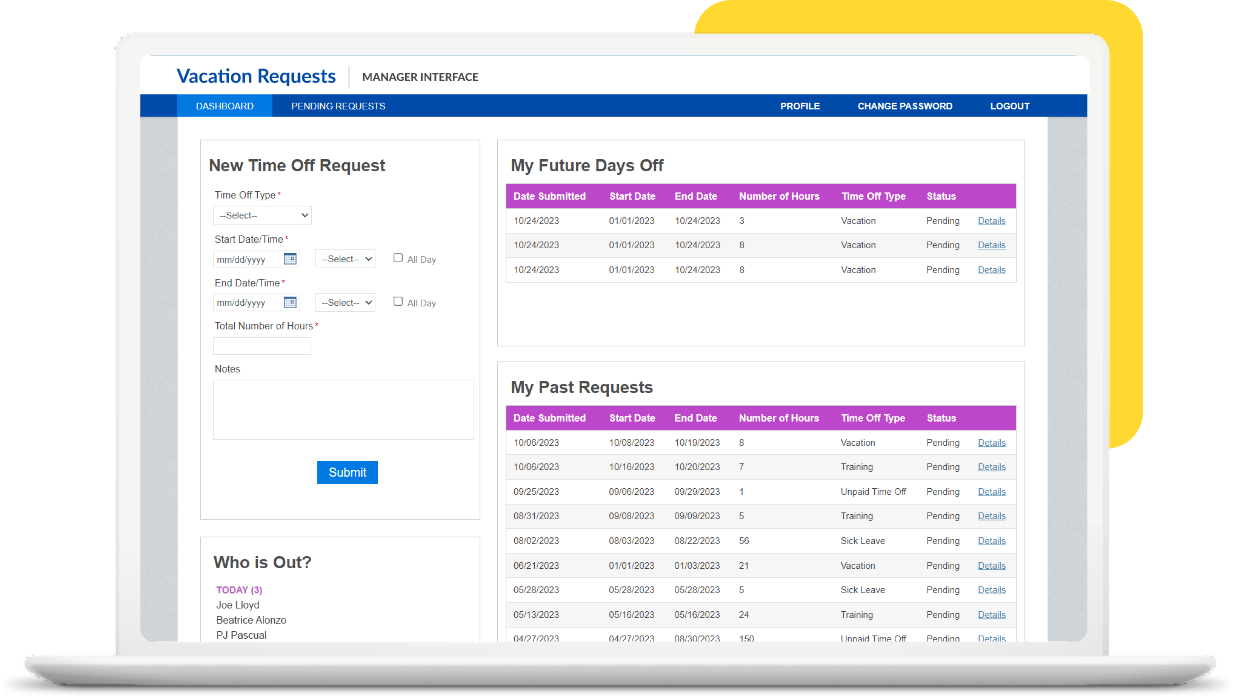
Task: View Details for the 08/02/2023 Sick Leave request
Action: [992, 541]
